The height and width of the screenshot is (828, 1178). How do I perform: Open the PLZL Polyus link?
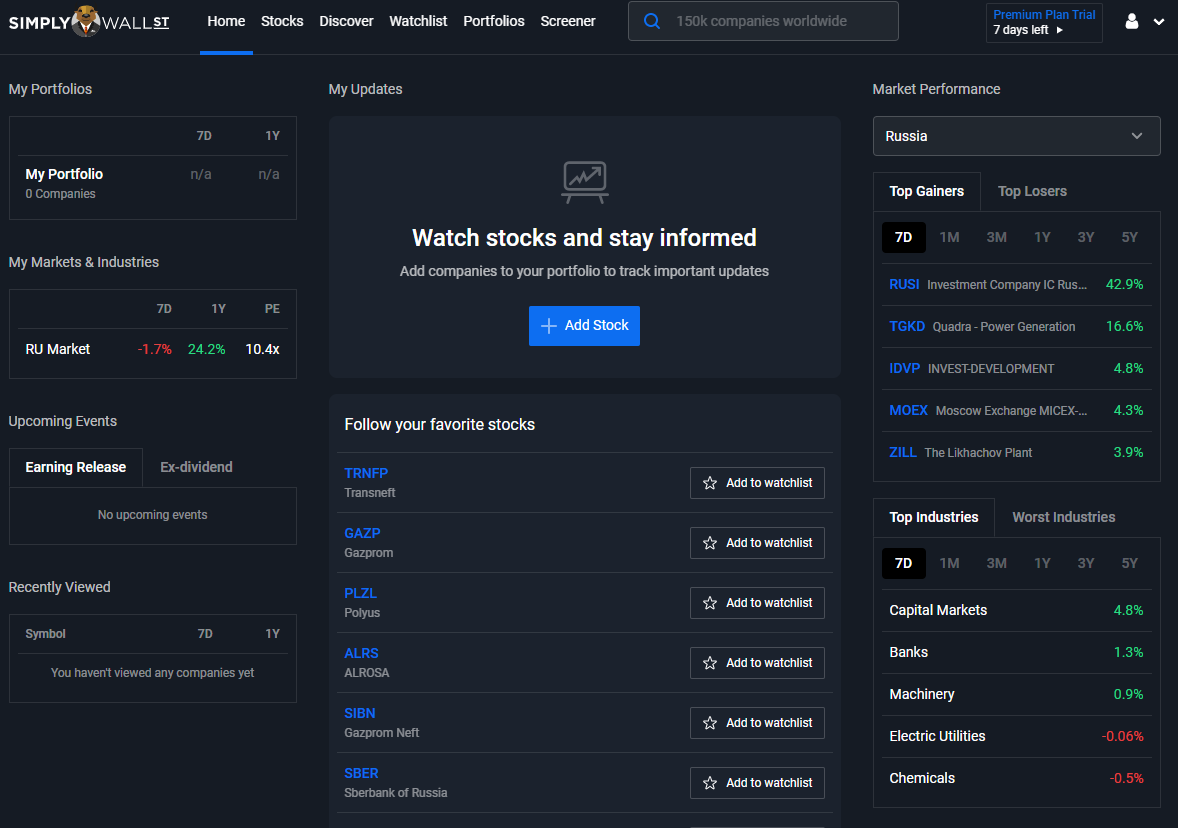[361, 594]
